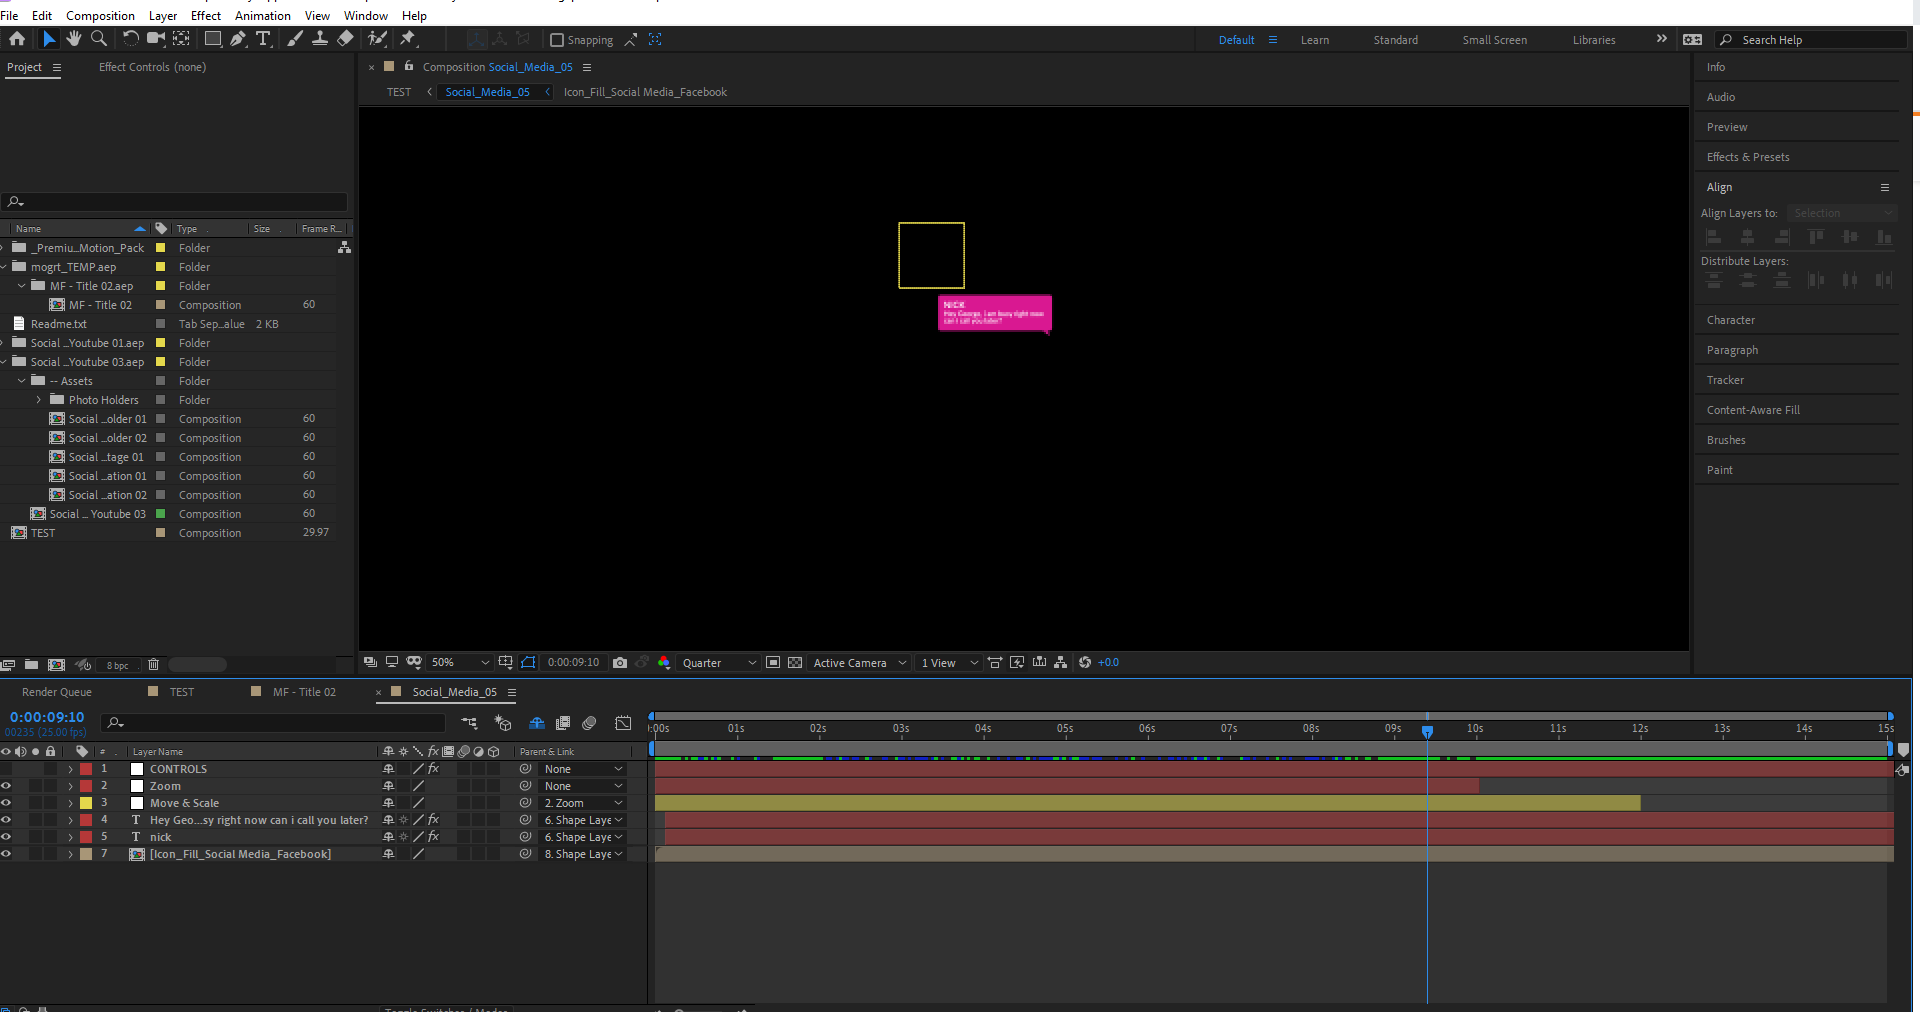1920x1012 pixels.
Task: Select the Selection arrow tool
Action: (x=48, y=39)
